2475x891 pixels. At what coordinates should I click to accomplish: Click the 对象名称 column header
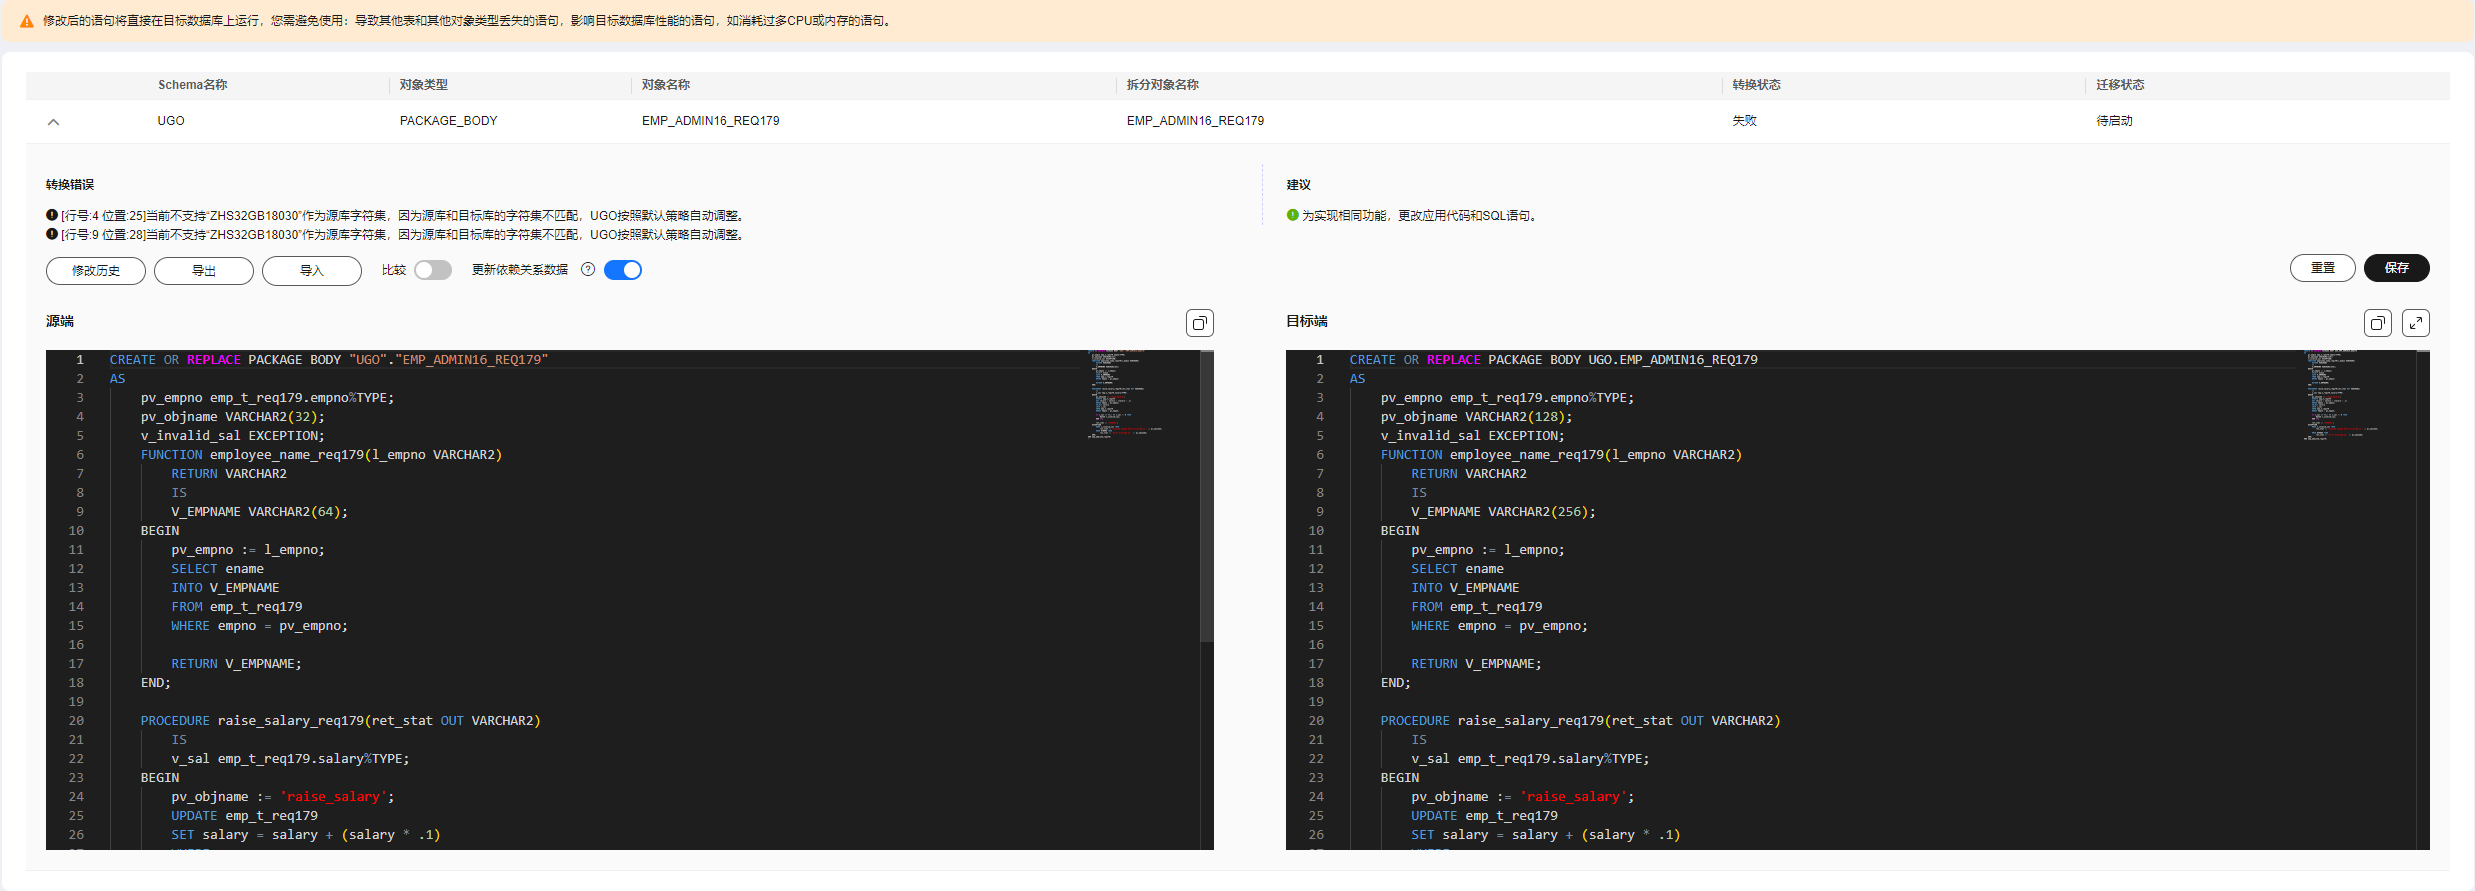point(666,85)
